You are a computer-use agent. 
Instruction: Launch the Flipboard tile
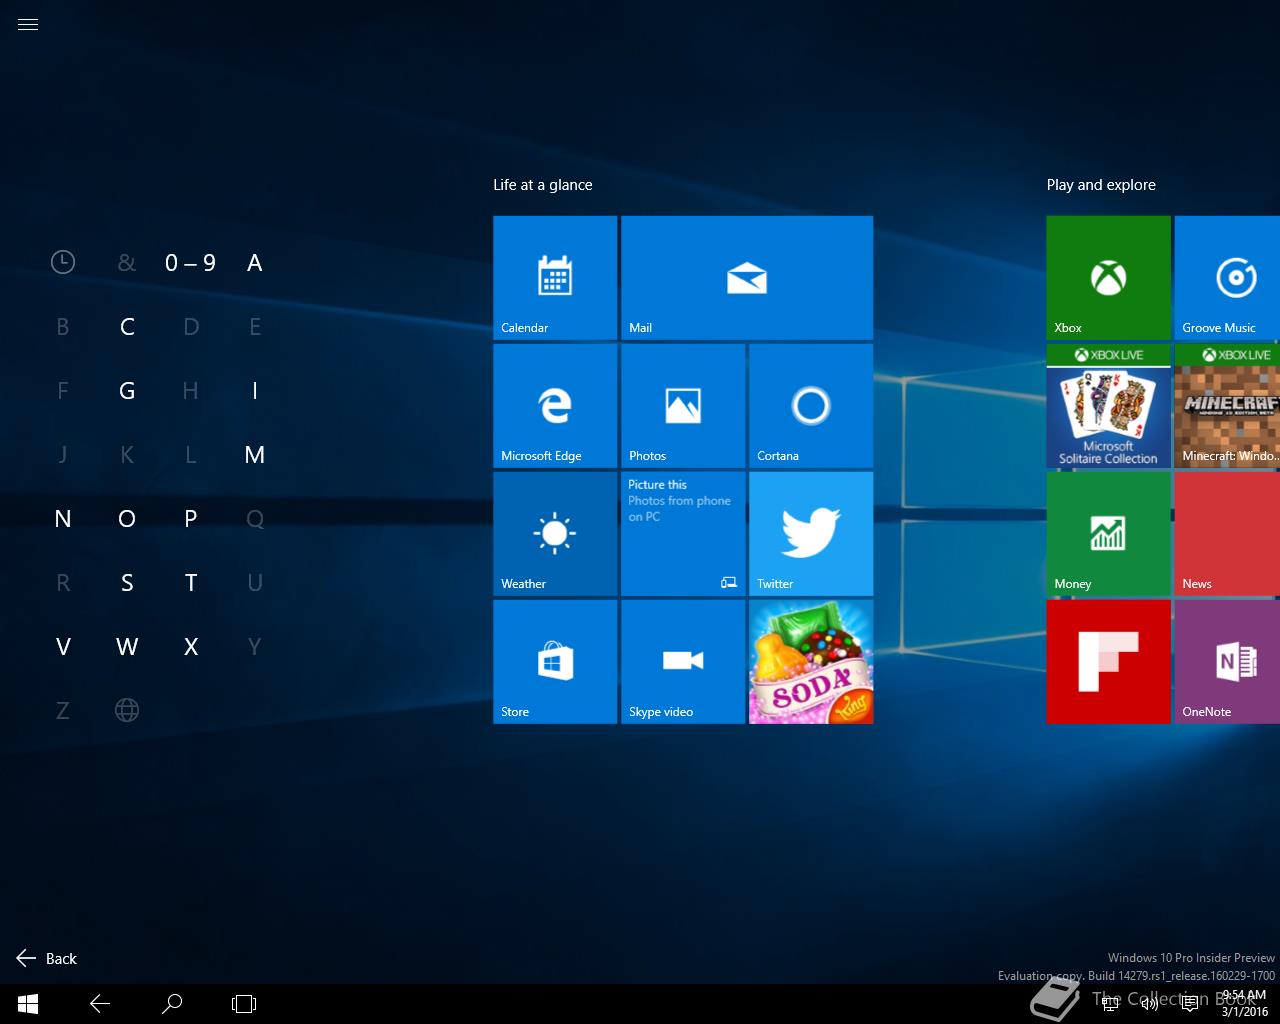coord(1108,662)
